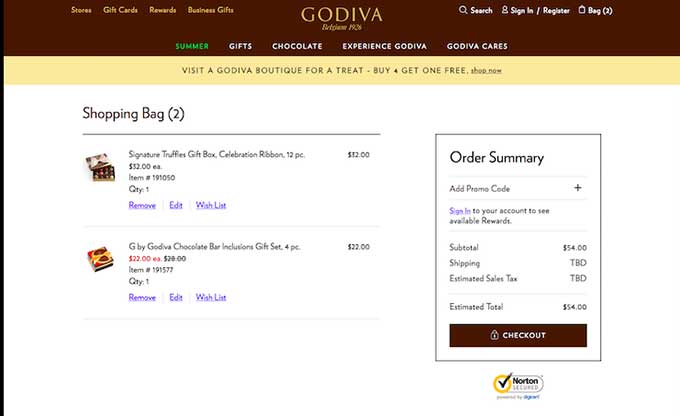The height and width of the screenshot is (416, 680).
Task: Edit the Chocolate Bar Inclusions item
Action: tap(176, 297)
